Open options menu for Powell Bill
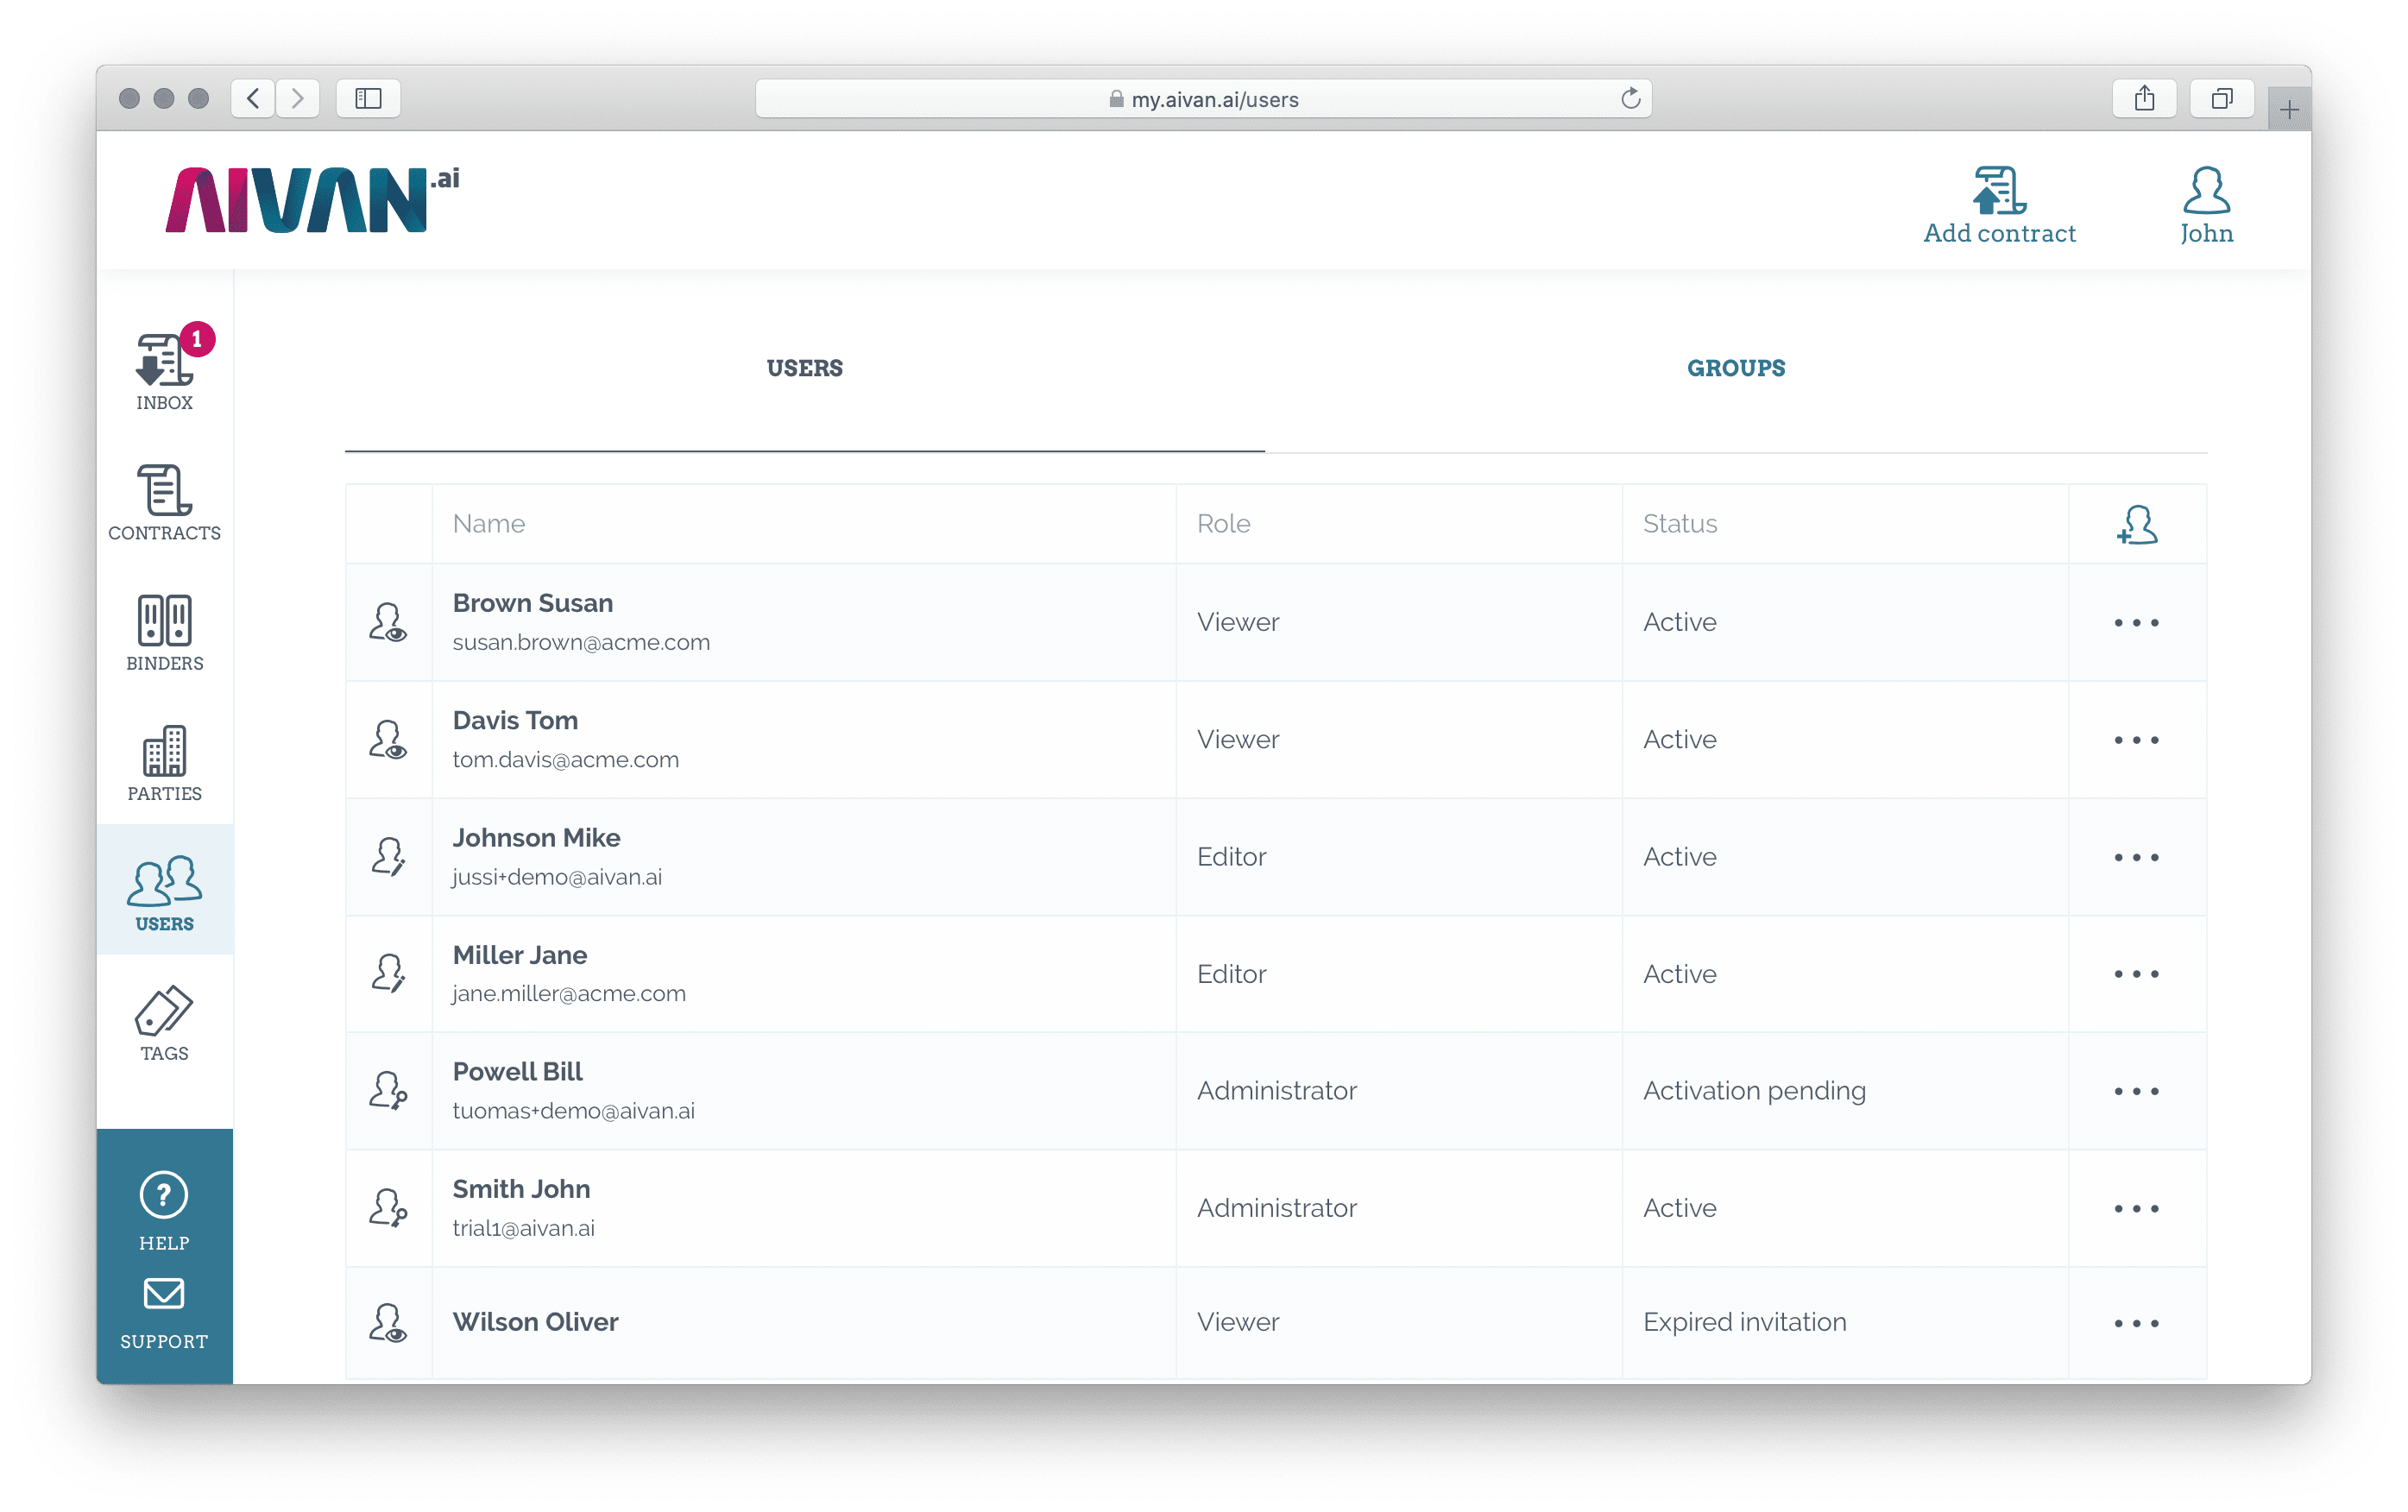Viewport: 2408px width, 1512px height. pyautogui.click(x=2136, y=1090)
